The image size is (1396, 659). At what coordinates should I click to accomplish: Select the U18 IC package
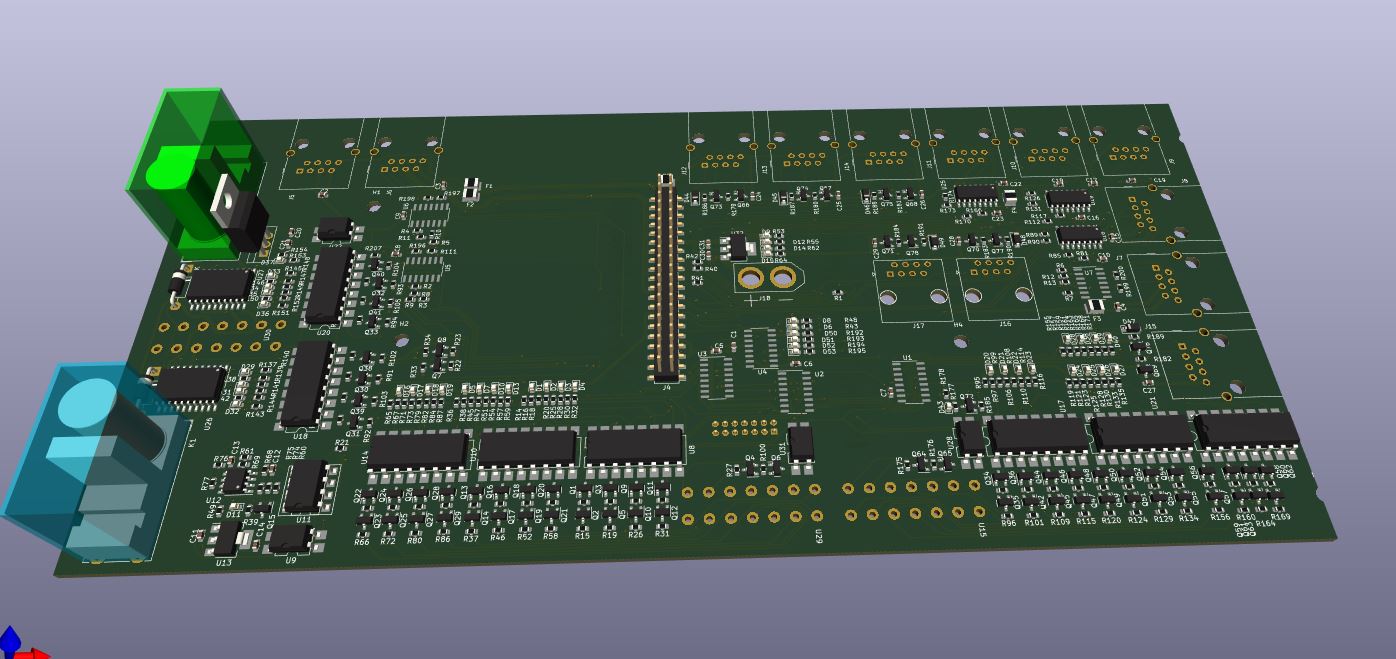pos(305,384)
